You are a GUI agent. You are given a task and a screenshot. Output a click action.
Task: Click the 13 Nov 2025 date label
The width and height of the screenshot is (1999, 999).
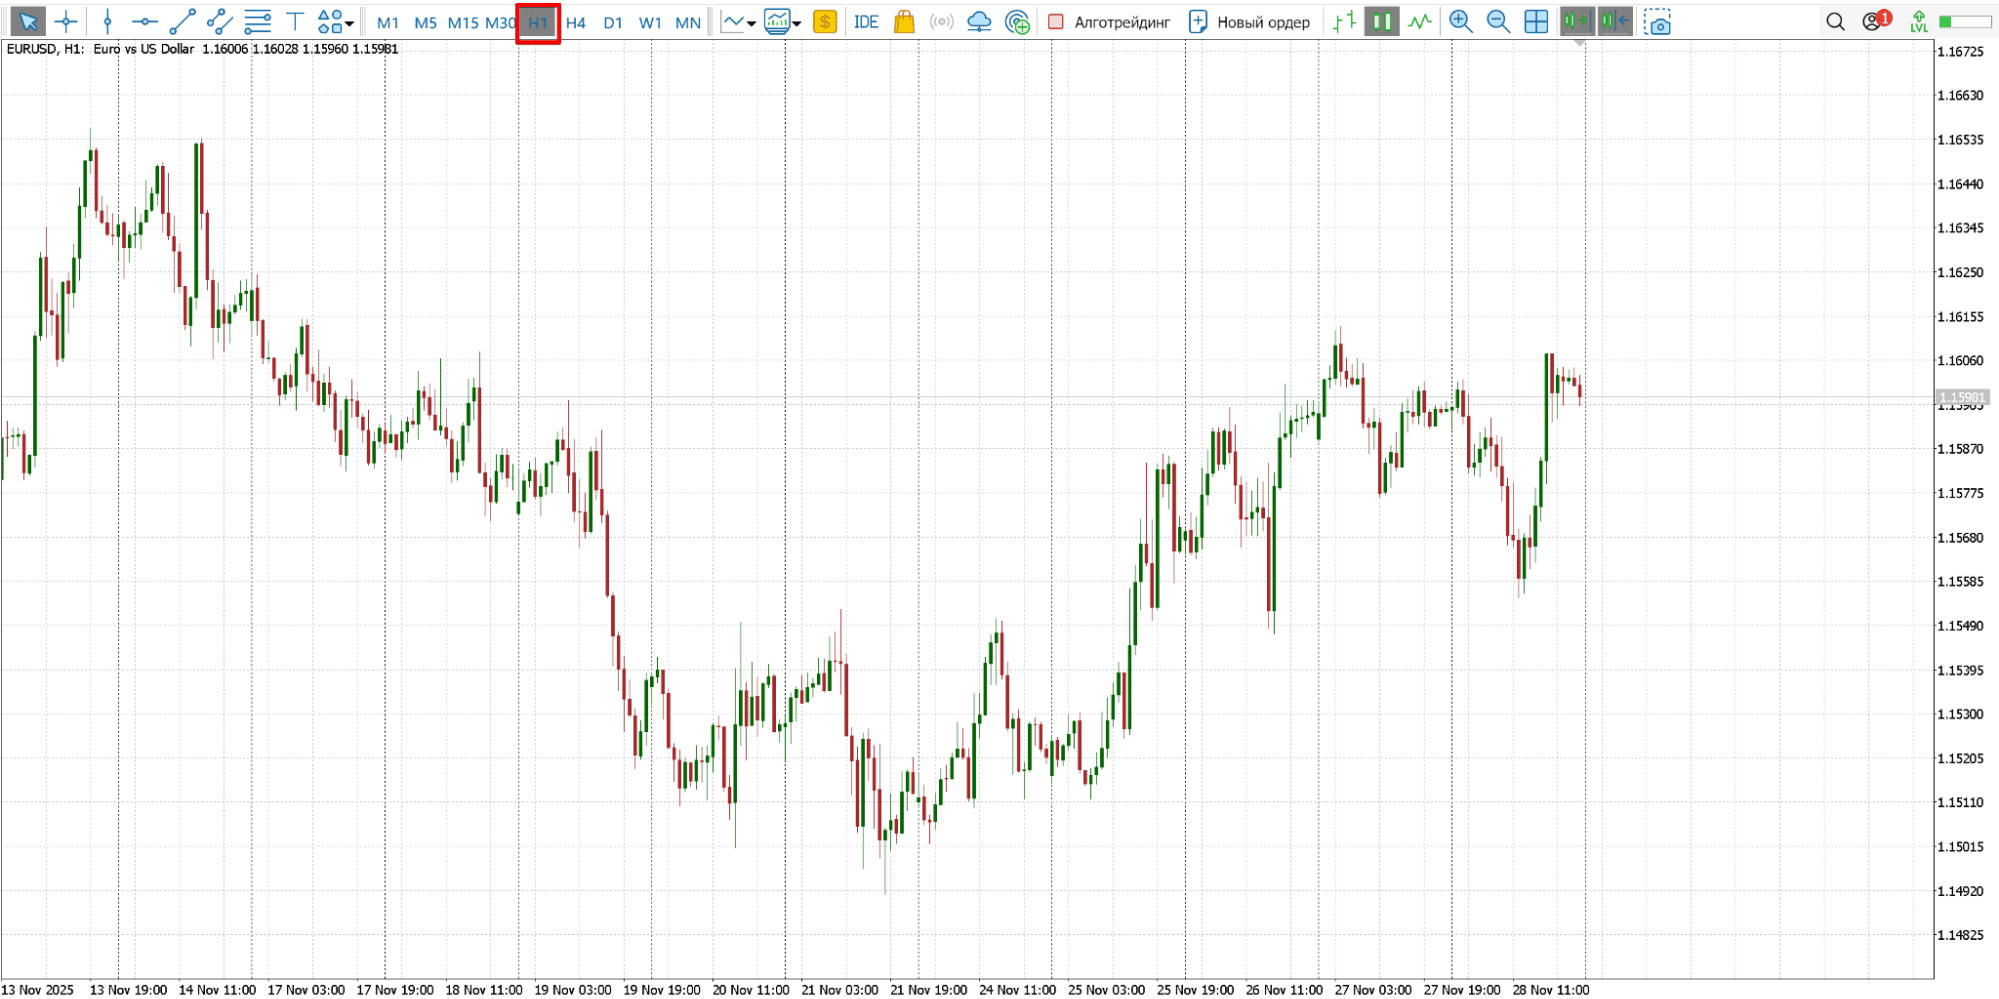(38, 989)
